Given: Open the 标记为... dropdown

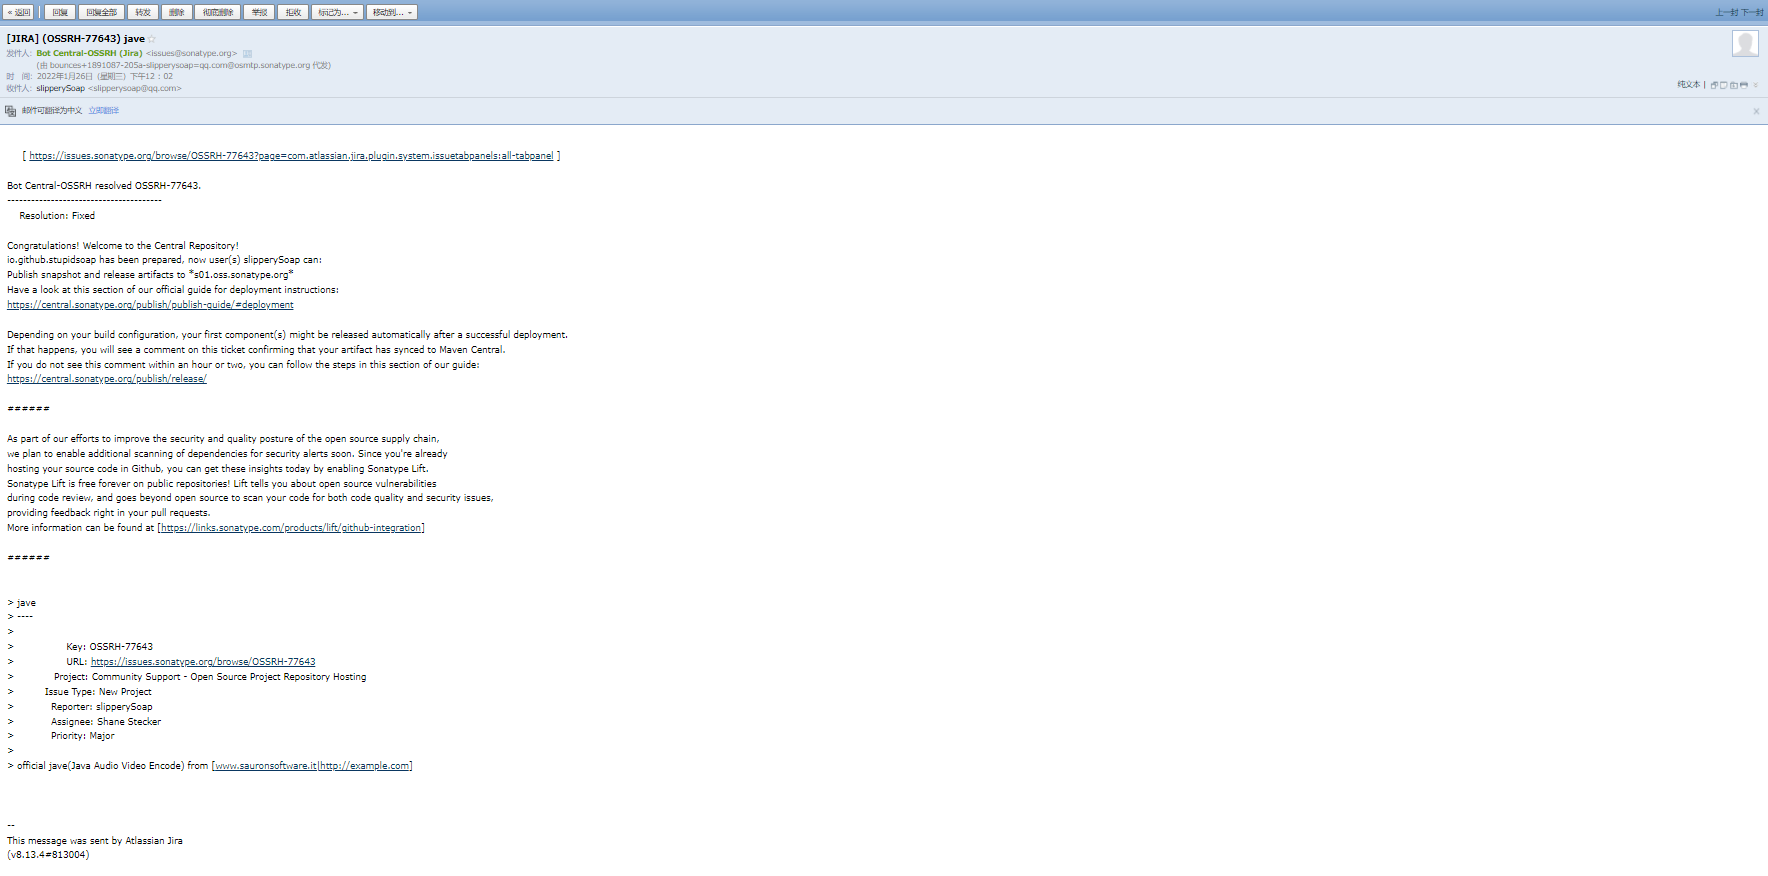Looking at the screenshot, I should pos(338,12).
